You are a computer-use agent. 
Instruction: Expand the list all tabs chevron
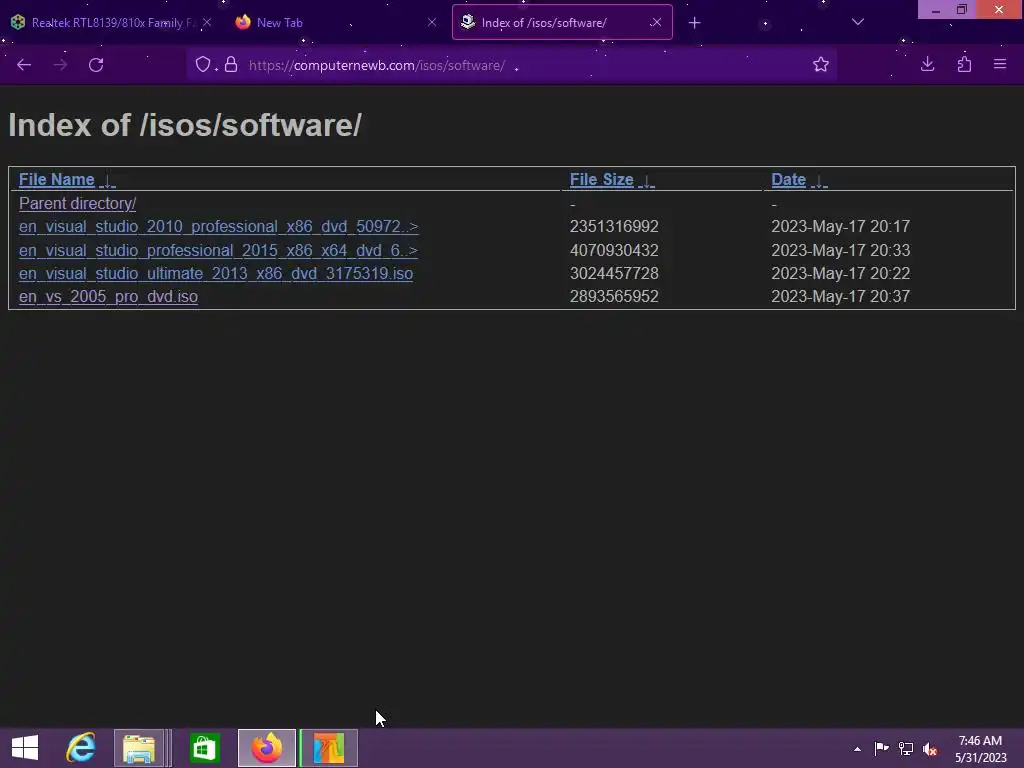point(857,22)
